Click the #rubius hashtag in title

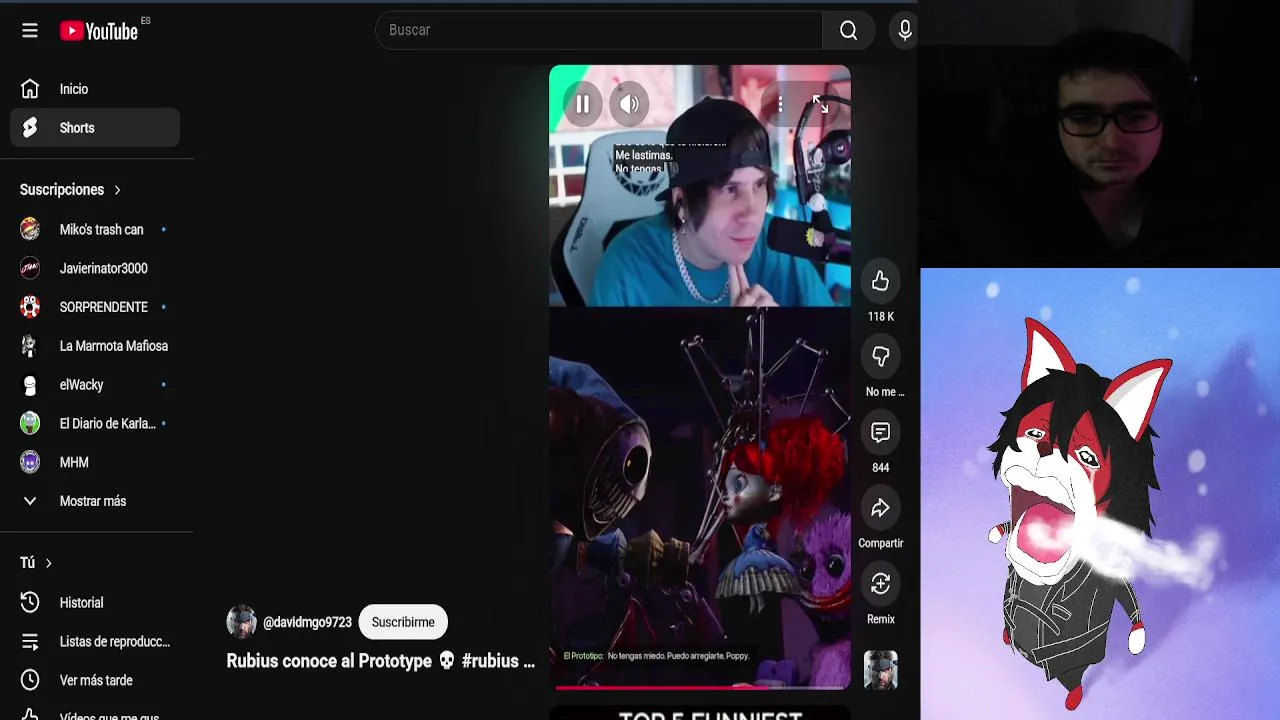pos(490,661)
